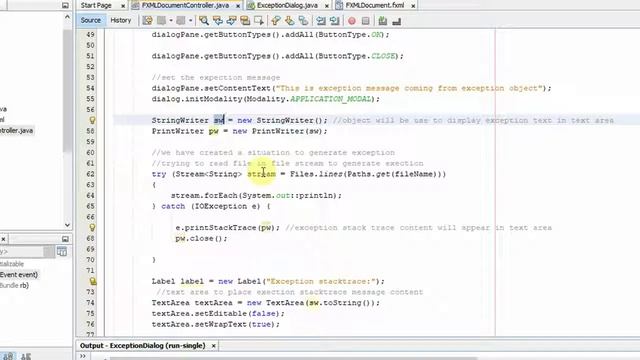Image resolution: width=640 pixels, height=360 pixels.
Task: Select FXMLDocumentController.java tab
Action: [x=184, y=5]
